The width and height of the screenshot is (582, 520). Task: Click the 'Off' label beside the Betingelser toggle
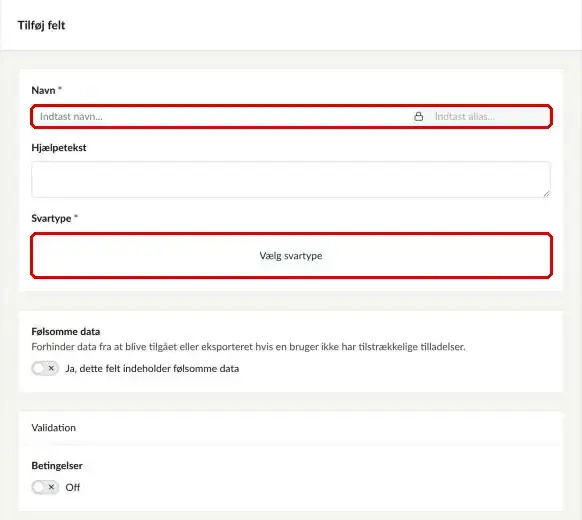pos(73,487)
